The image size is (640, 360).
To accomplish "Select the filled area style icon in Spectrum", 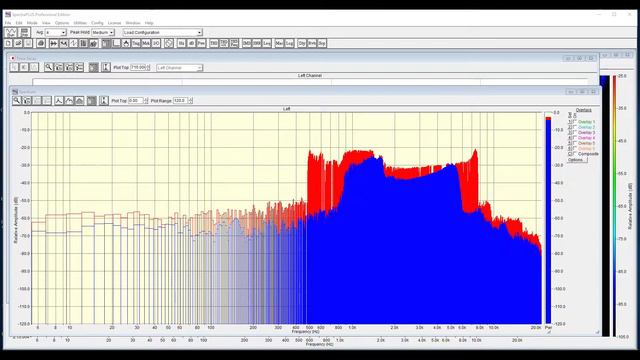I will (x=80, y=100).
